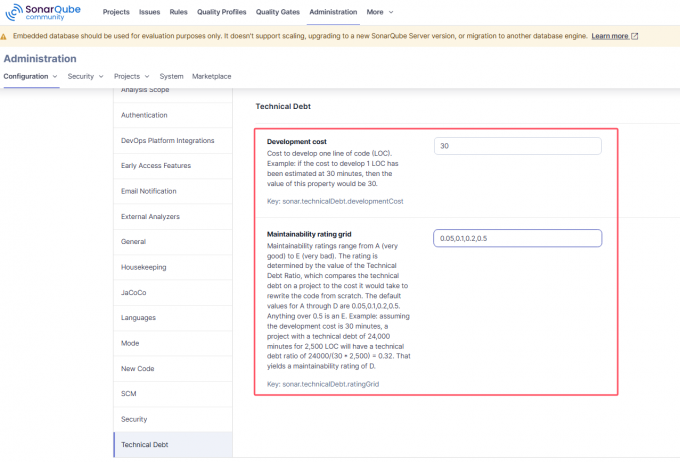The width and height of the screenshot is (680, 462).
Task: Open Quality Gates from the top bar
Action: (277, 12)
